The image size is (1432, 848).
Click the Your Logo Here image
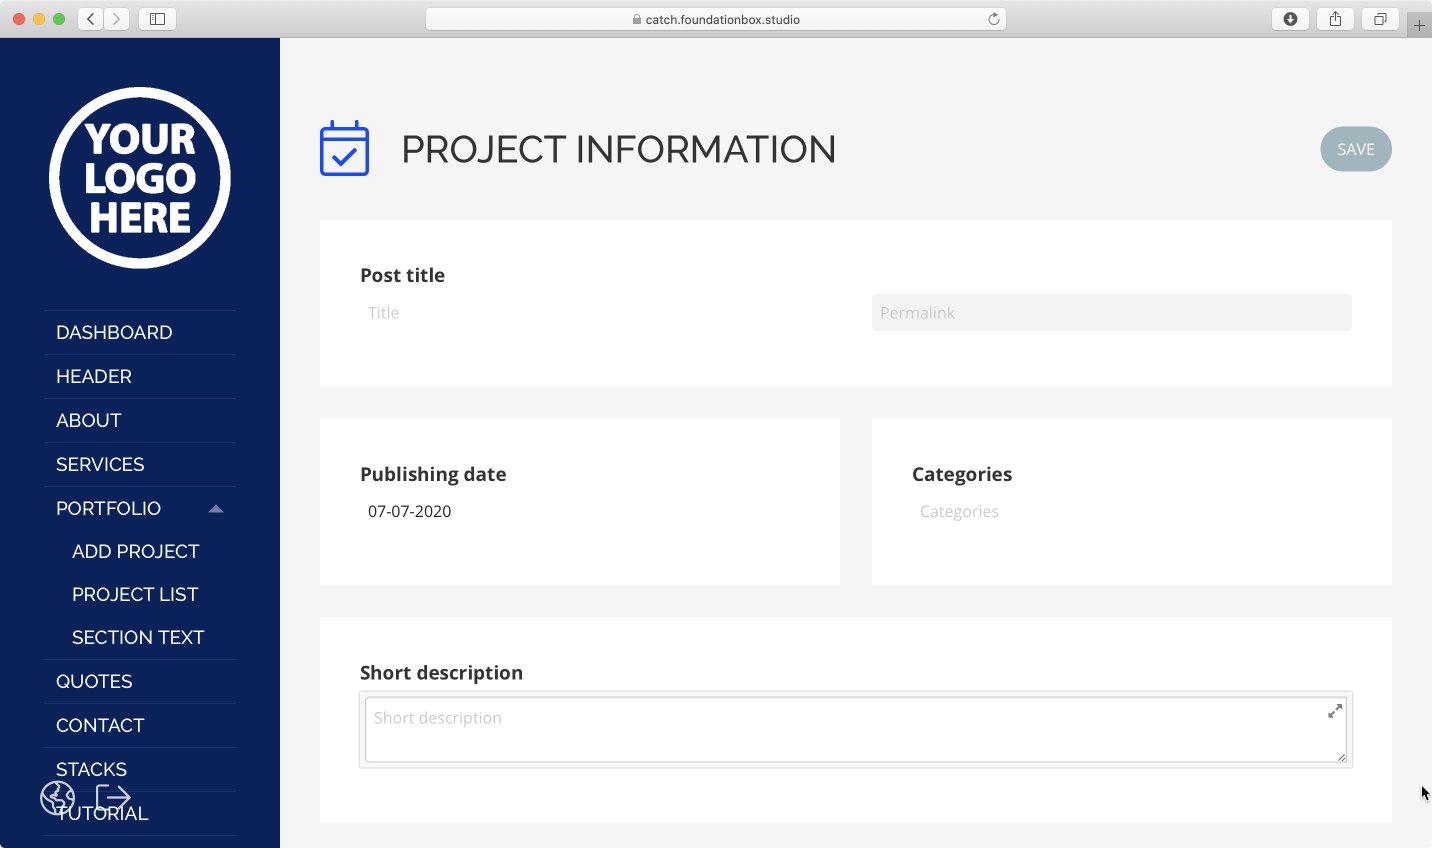(x=140, y=178)
